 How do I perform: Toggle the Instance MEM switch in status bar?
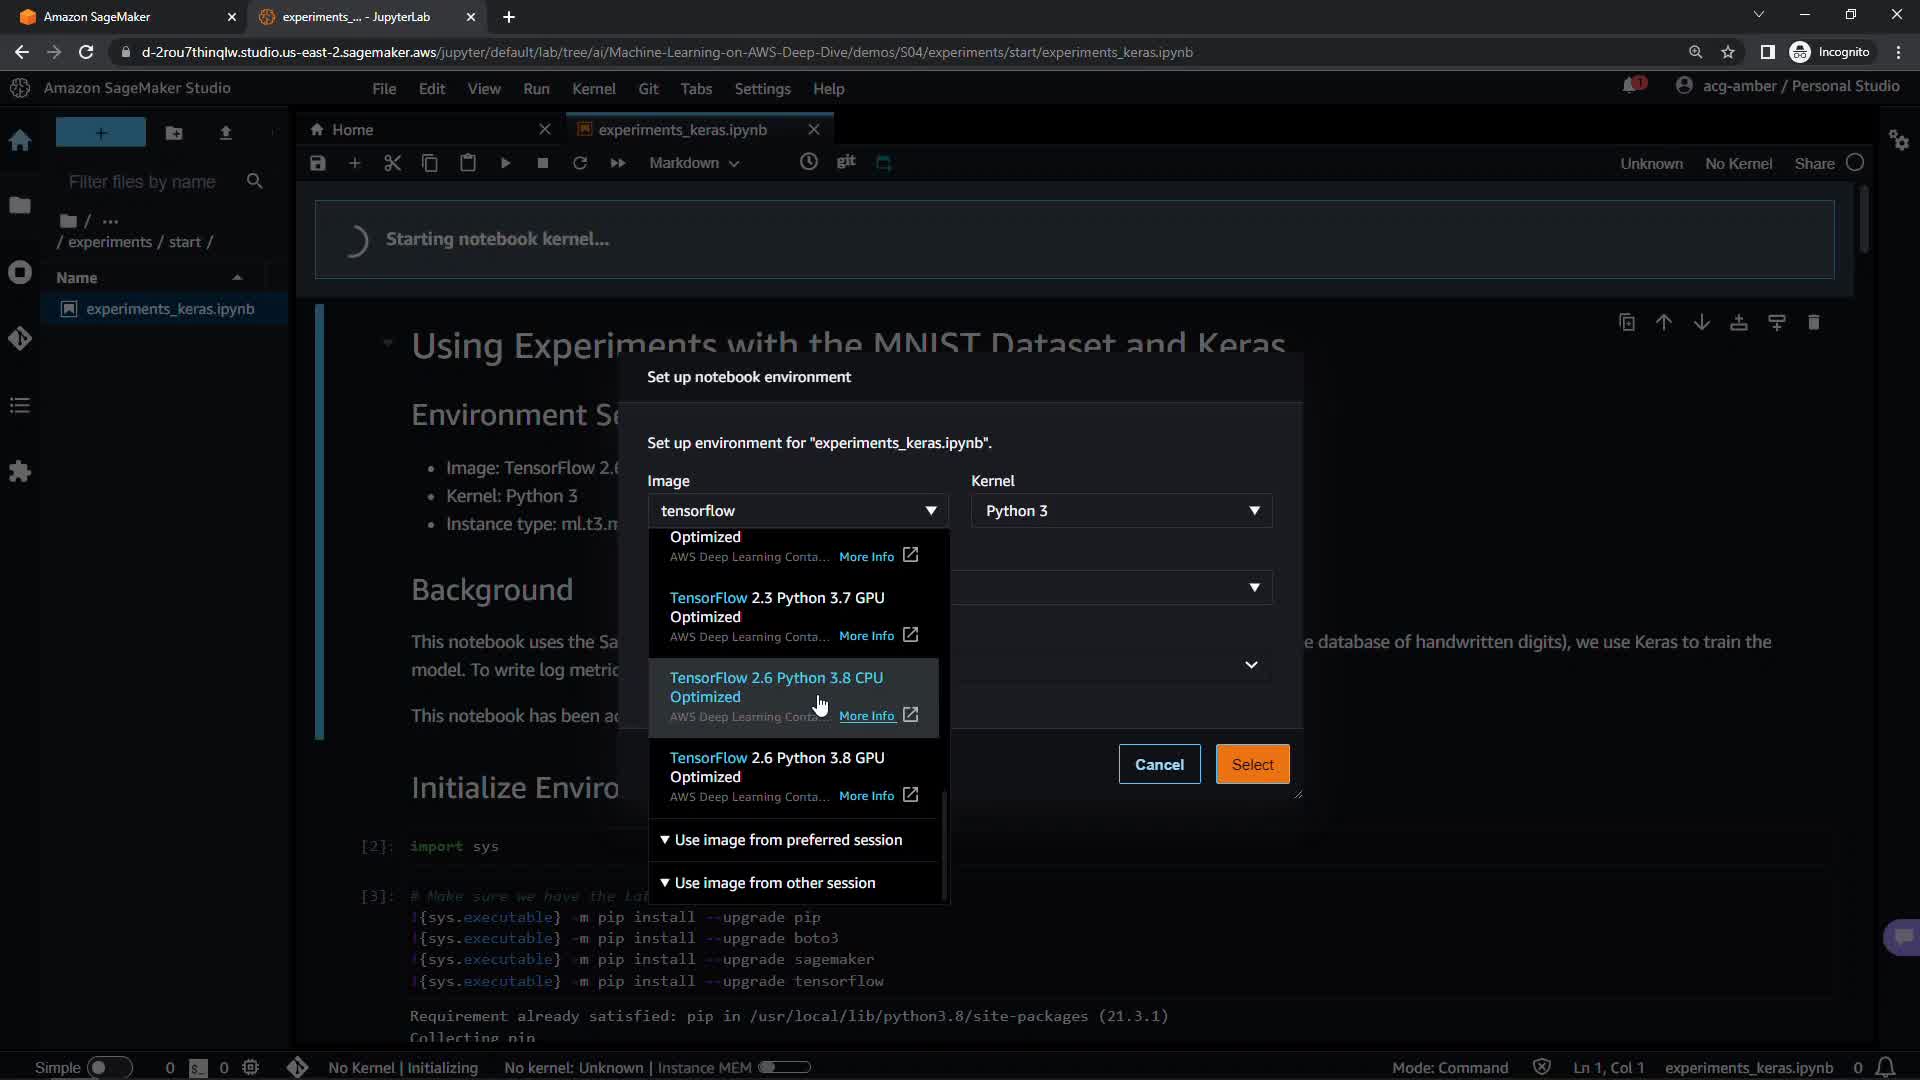pyautogui.click(x=783, y=1067)
